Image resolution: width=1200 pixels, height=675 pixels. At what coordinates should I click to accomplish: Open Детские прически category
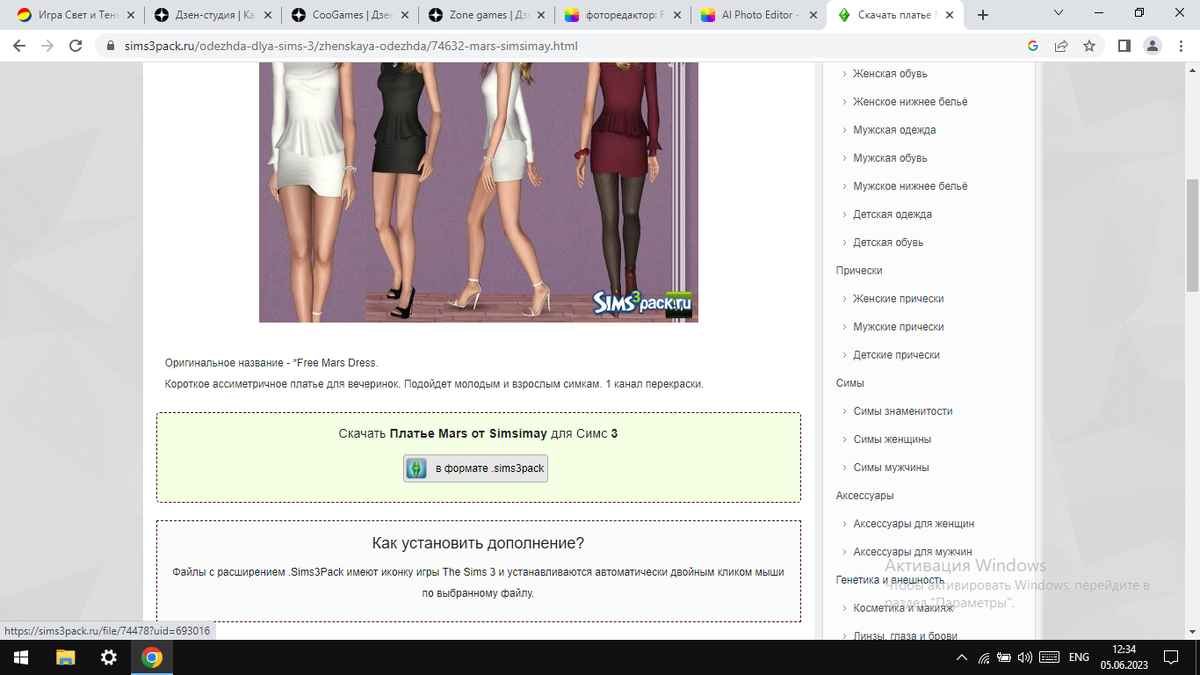pos(896,355)
